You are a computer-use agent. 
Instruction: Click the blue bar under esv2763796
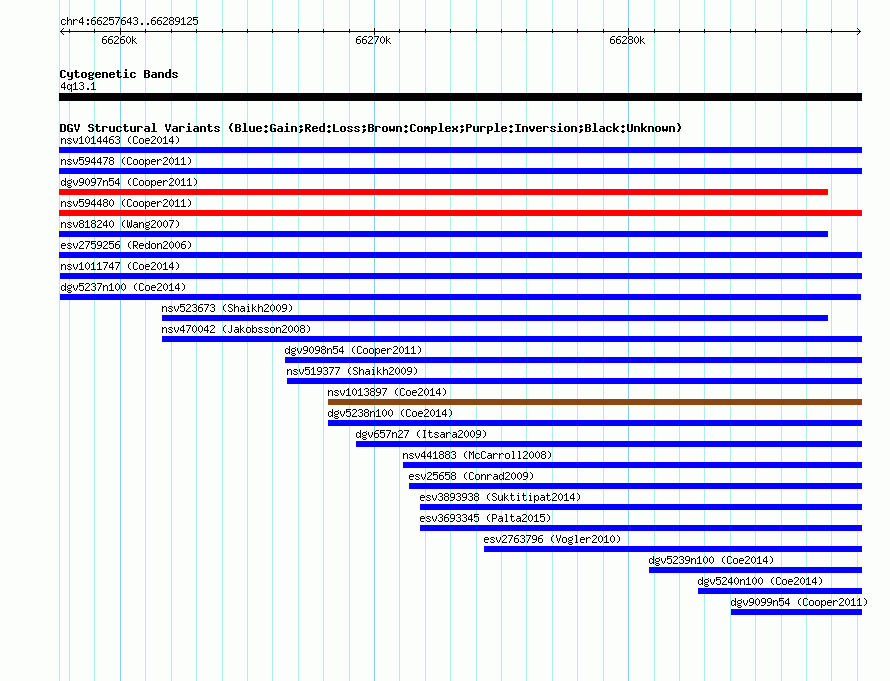673,549
